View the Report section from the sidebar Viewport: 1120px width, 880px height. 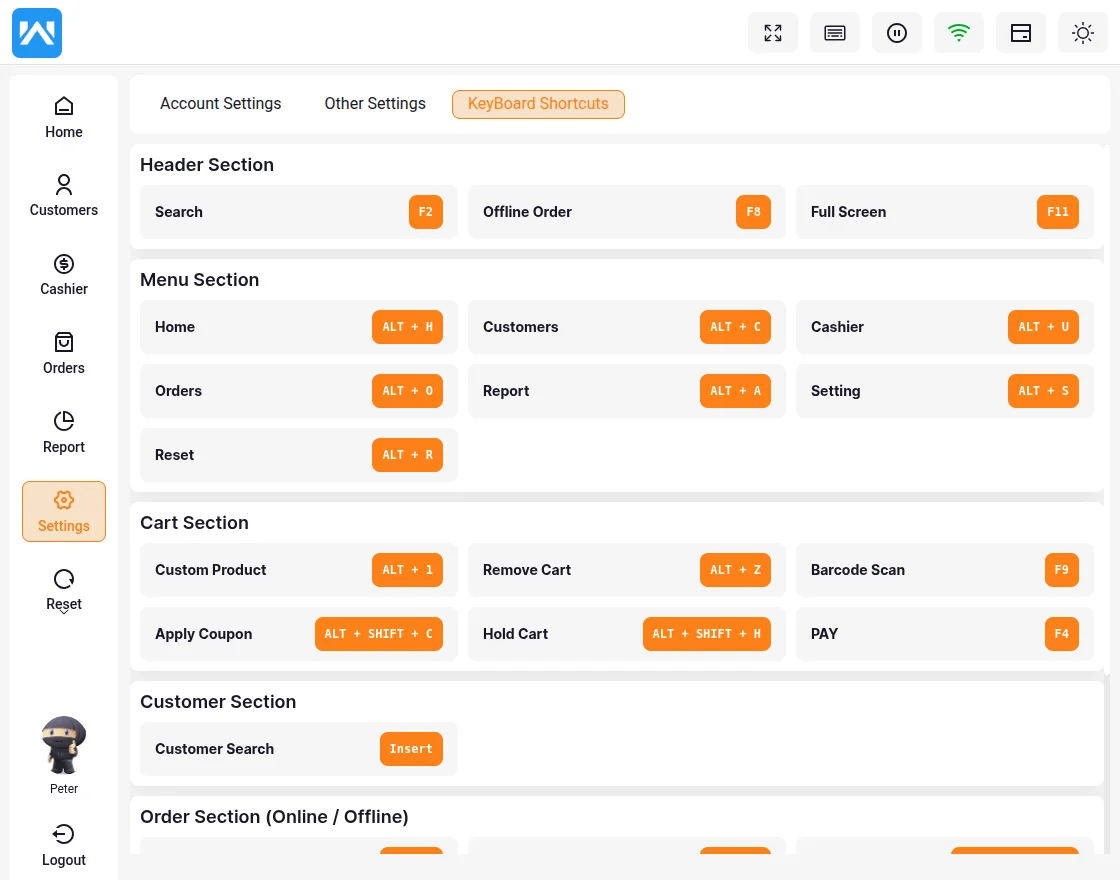pyautogui.click(x=64, y=431)
